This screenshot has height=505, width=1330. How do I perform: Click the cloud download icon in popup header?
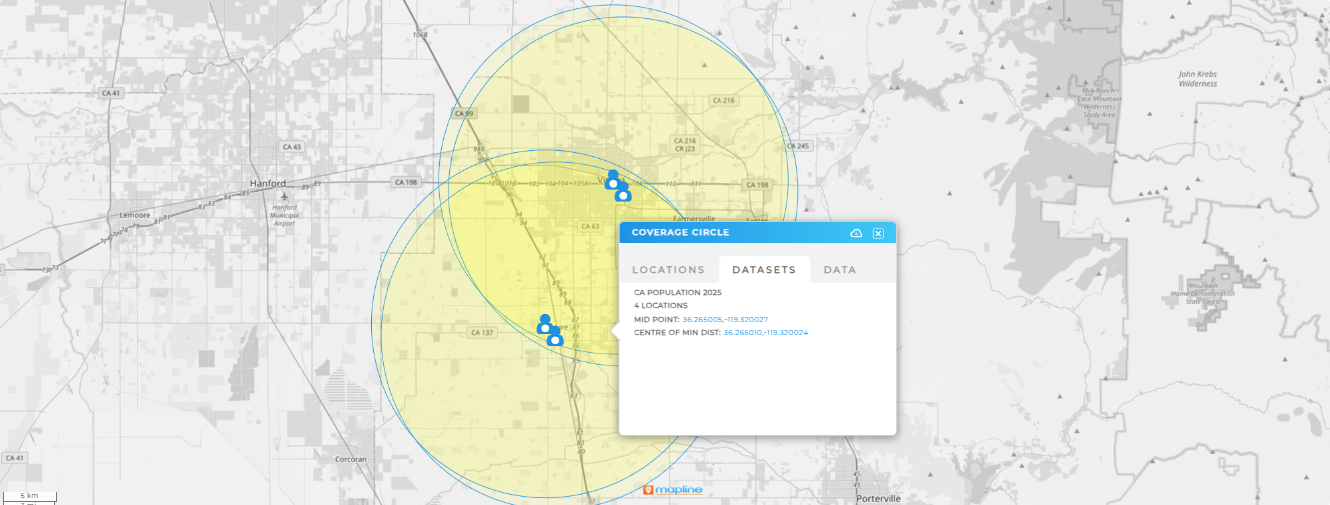click(x=856, y=233)
